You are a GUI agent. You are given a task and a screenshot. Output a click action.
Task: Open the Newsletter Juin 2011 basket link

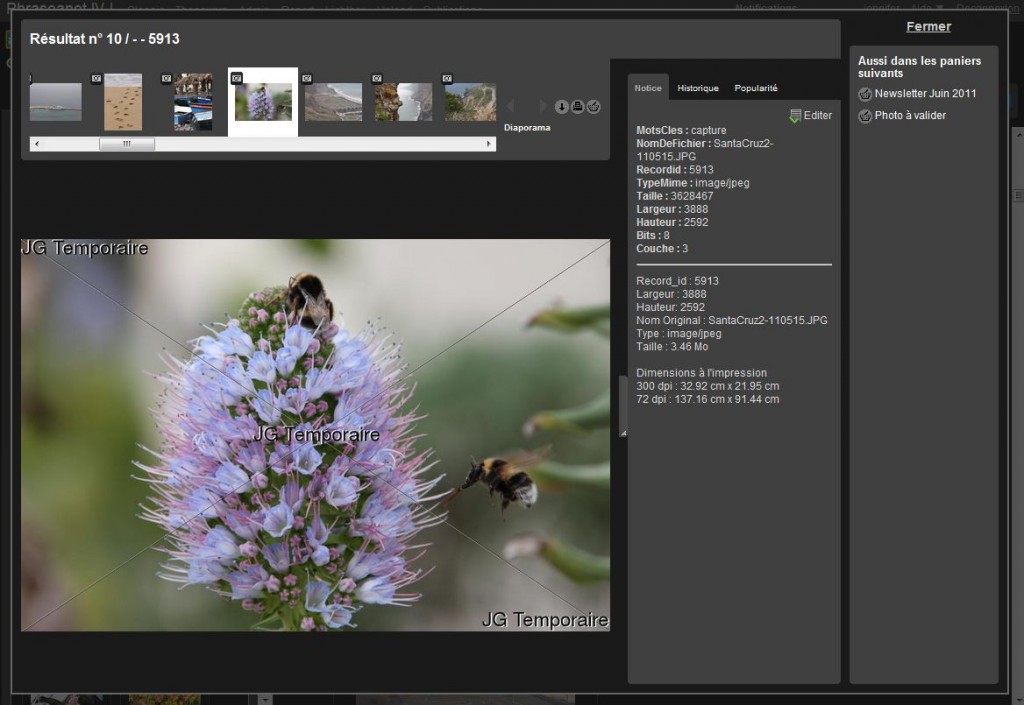925,94
